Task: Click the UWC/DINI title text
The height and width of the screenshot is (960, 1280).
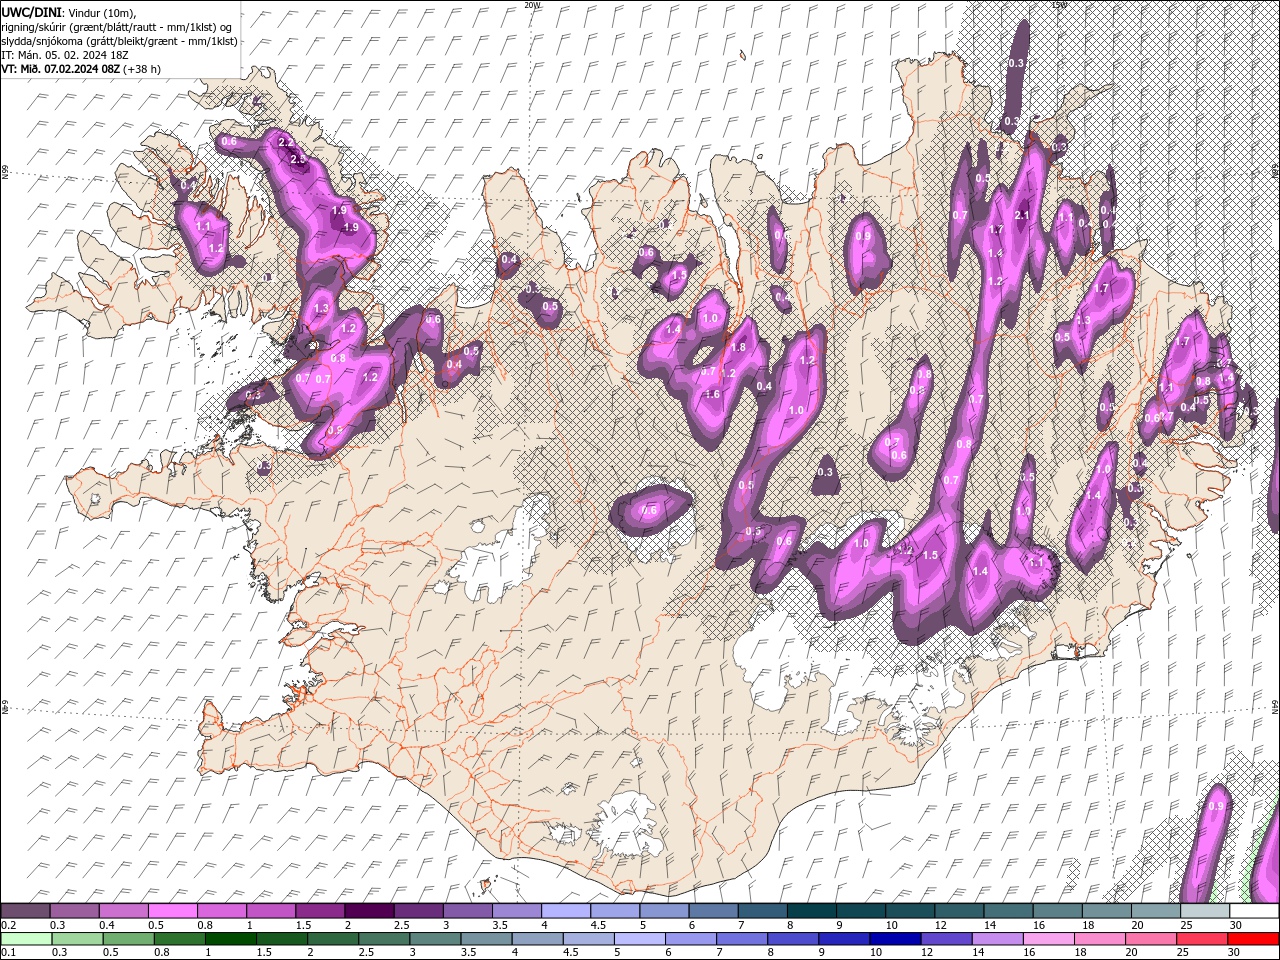Action: tap(33, 11)
